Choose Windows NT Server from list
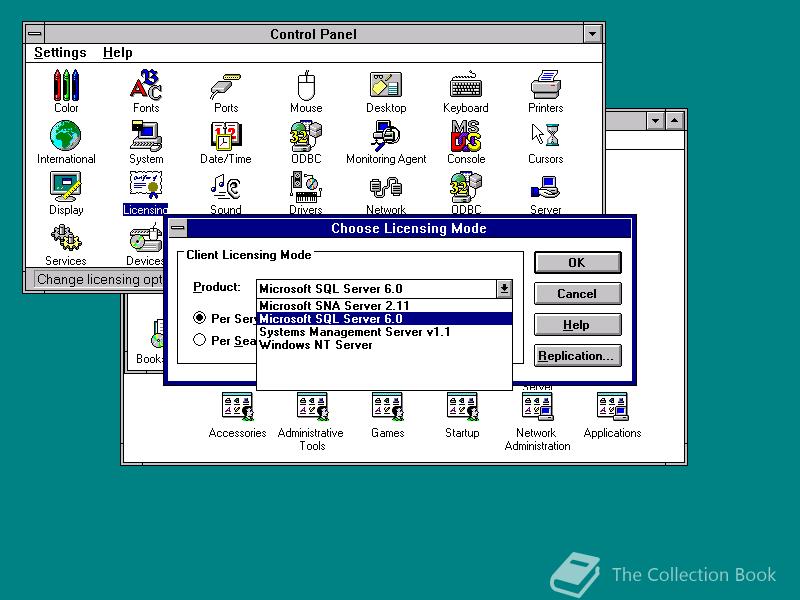Image resolution: width=800 pixels, height=600 pixels. pos(384,345)
